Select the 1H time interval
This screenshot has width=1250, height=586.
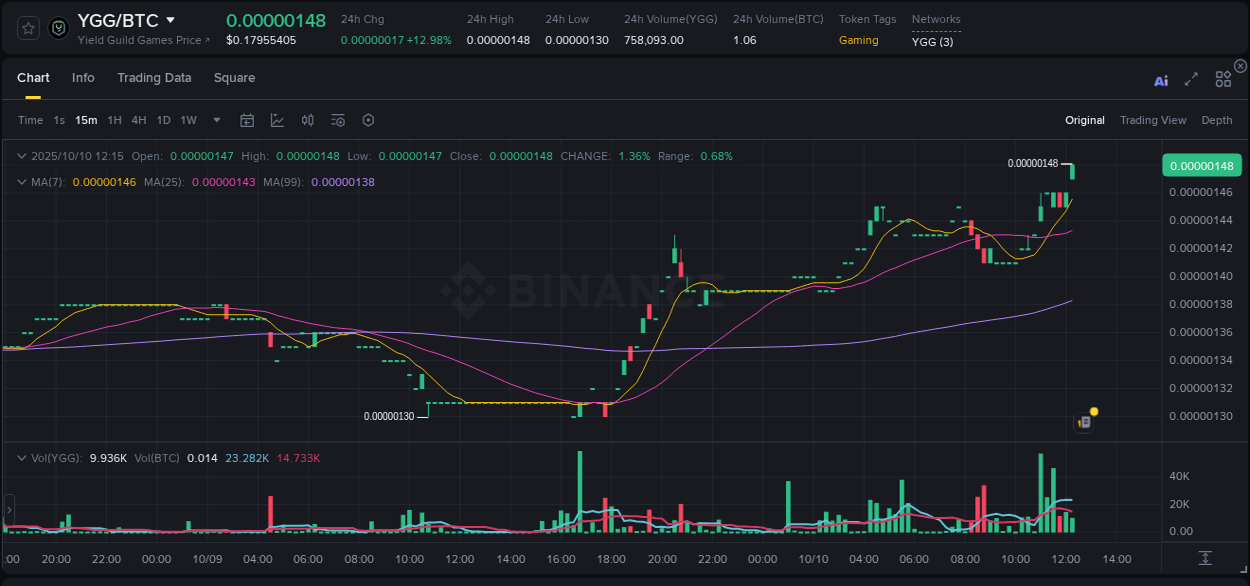pyautogui.click(x=112, y=119)
